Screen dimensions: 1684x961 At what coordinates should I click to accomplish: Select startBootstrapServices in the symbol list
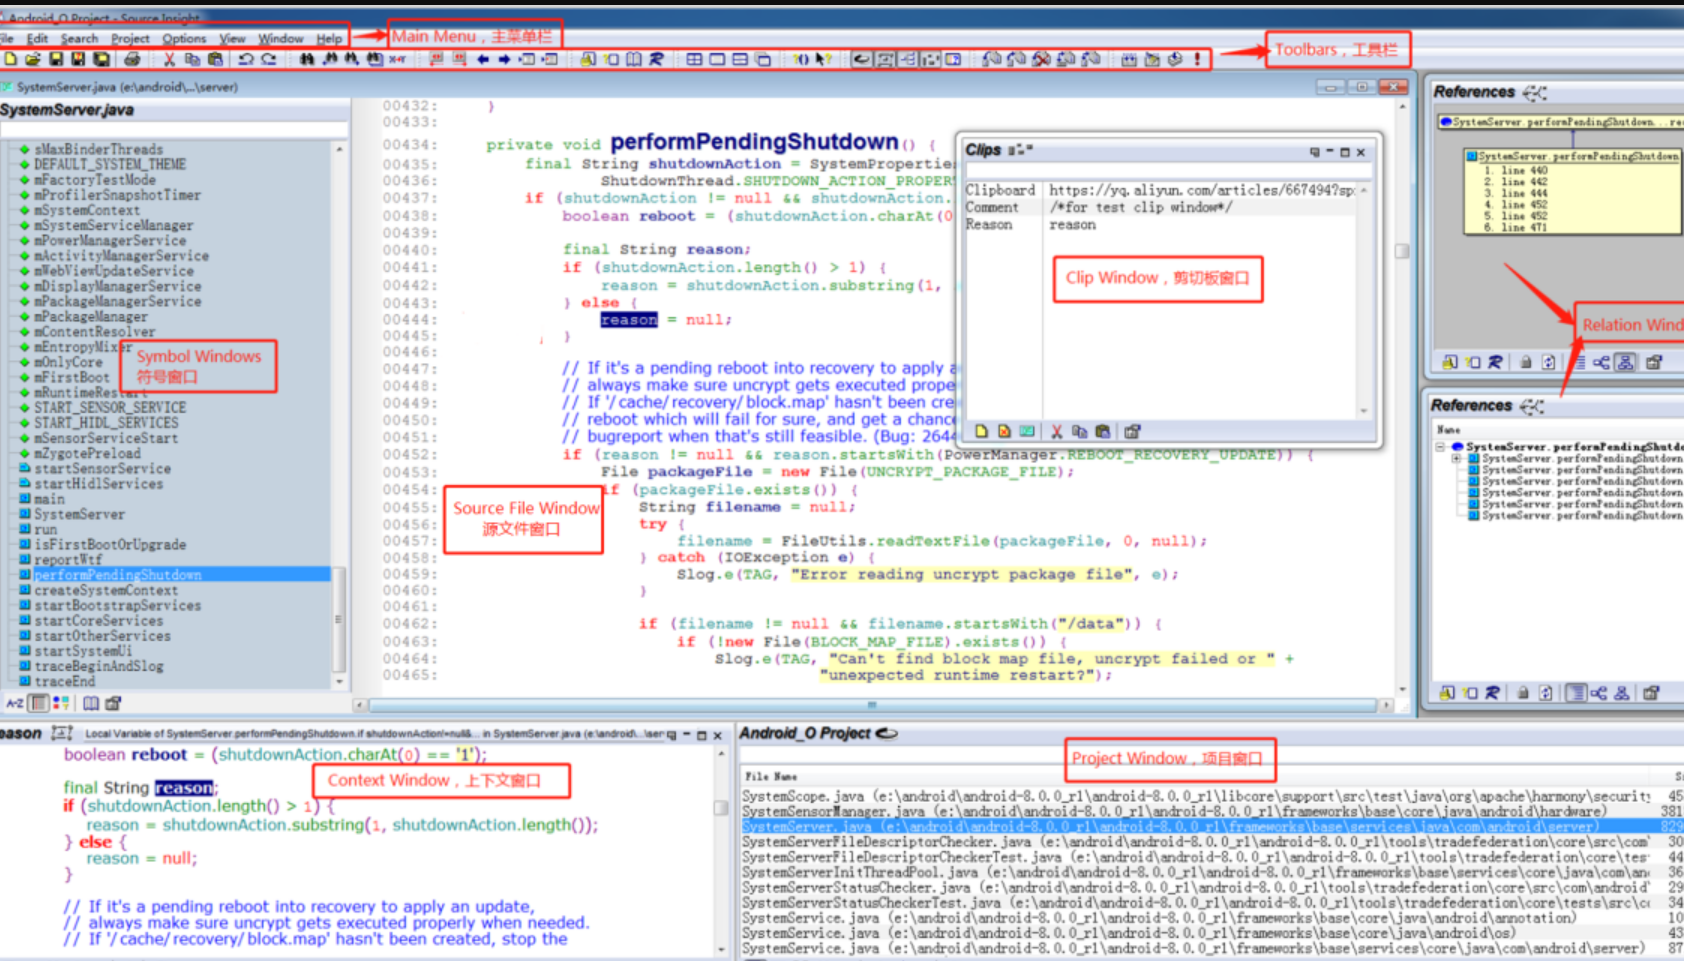(118, 605)
